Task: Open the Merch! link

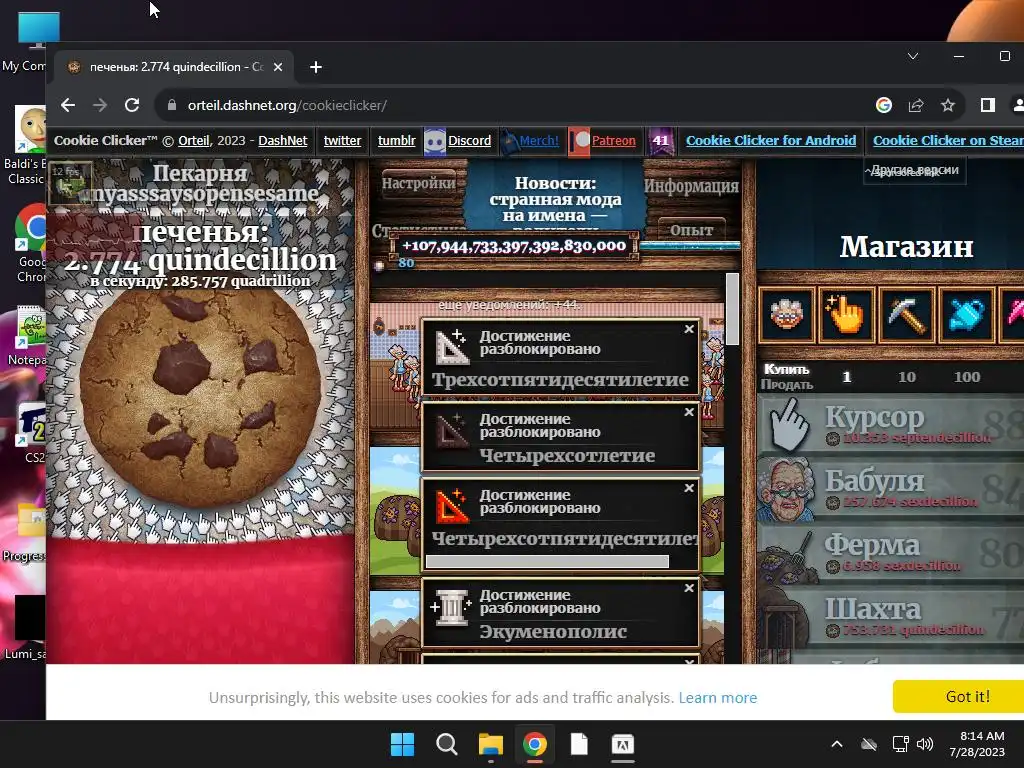Action: point(539,140)
